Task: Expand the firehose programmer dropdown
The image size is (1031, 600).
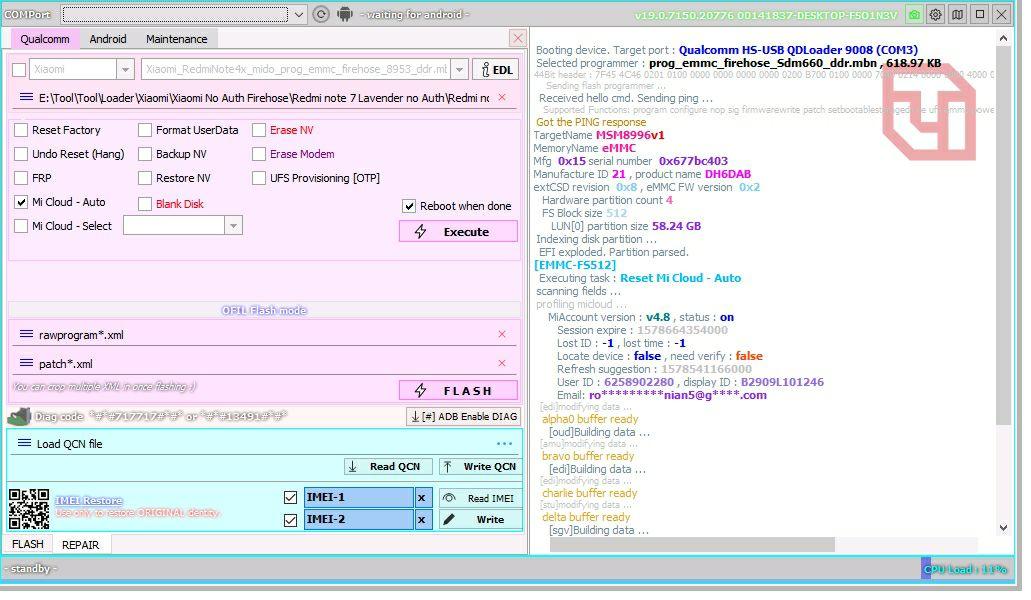Action: click(x=460, y=70)
